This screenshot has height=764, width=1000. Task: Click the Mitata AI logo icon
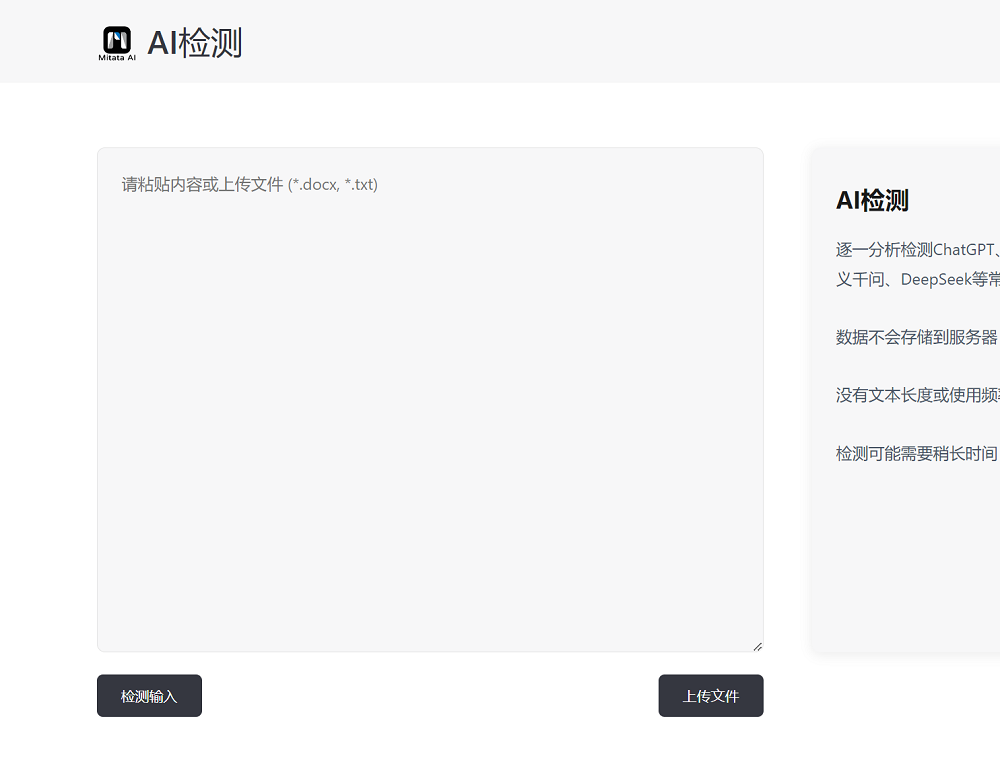pyautogui.click(x=117, y=40)
